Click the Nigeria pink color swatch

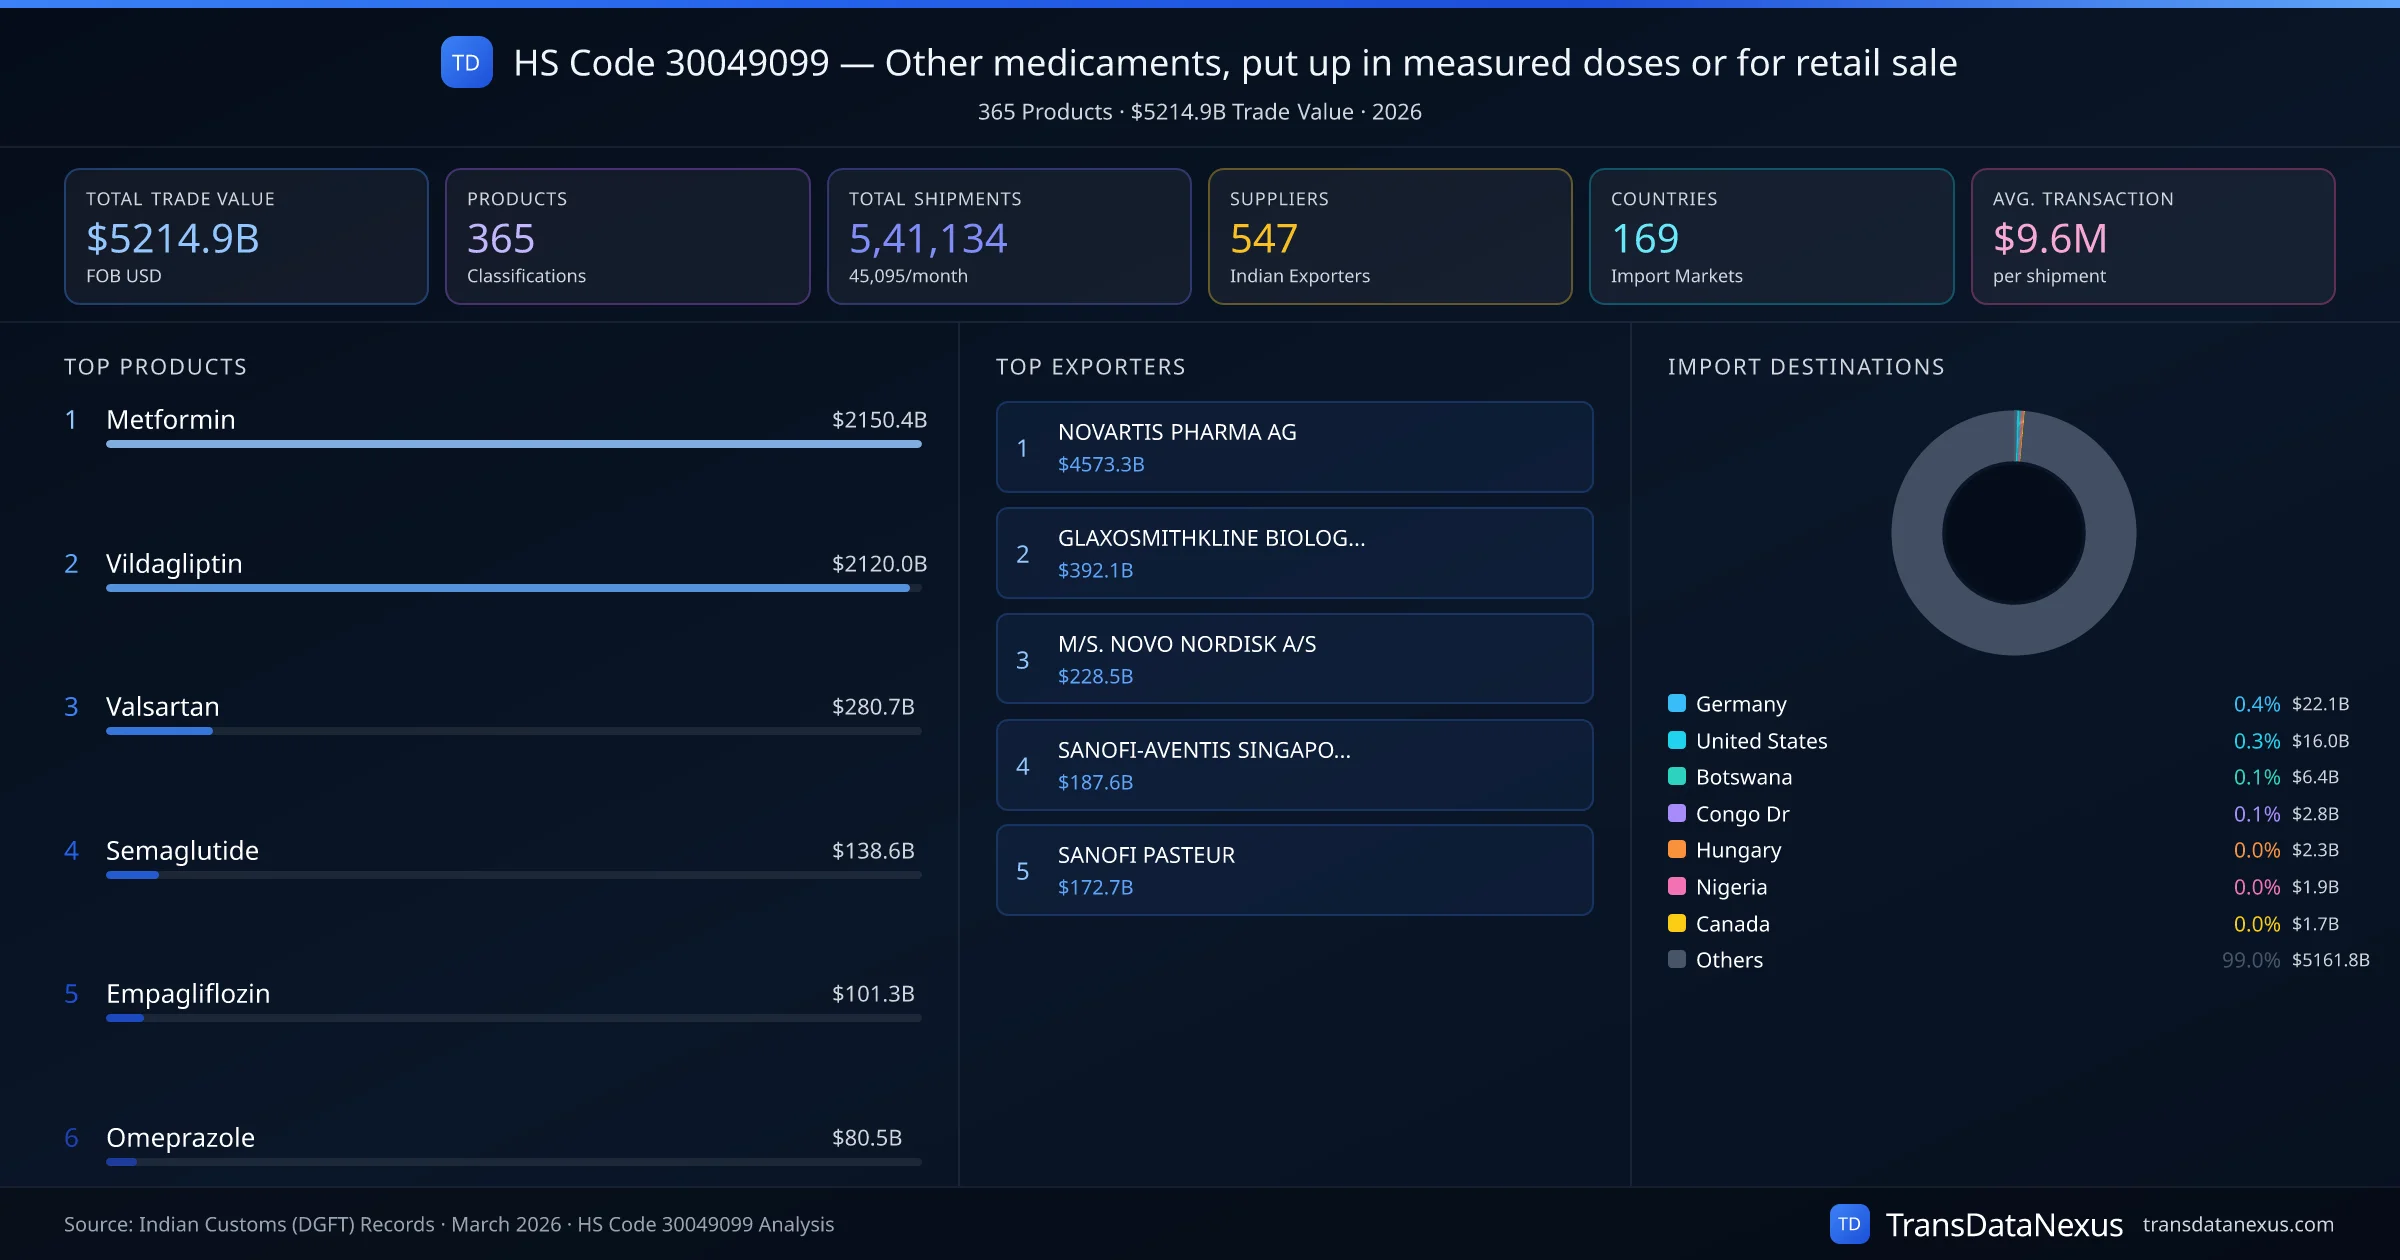click(x=1676, y=887)
